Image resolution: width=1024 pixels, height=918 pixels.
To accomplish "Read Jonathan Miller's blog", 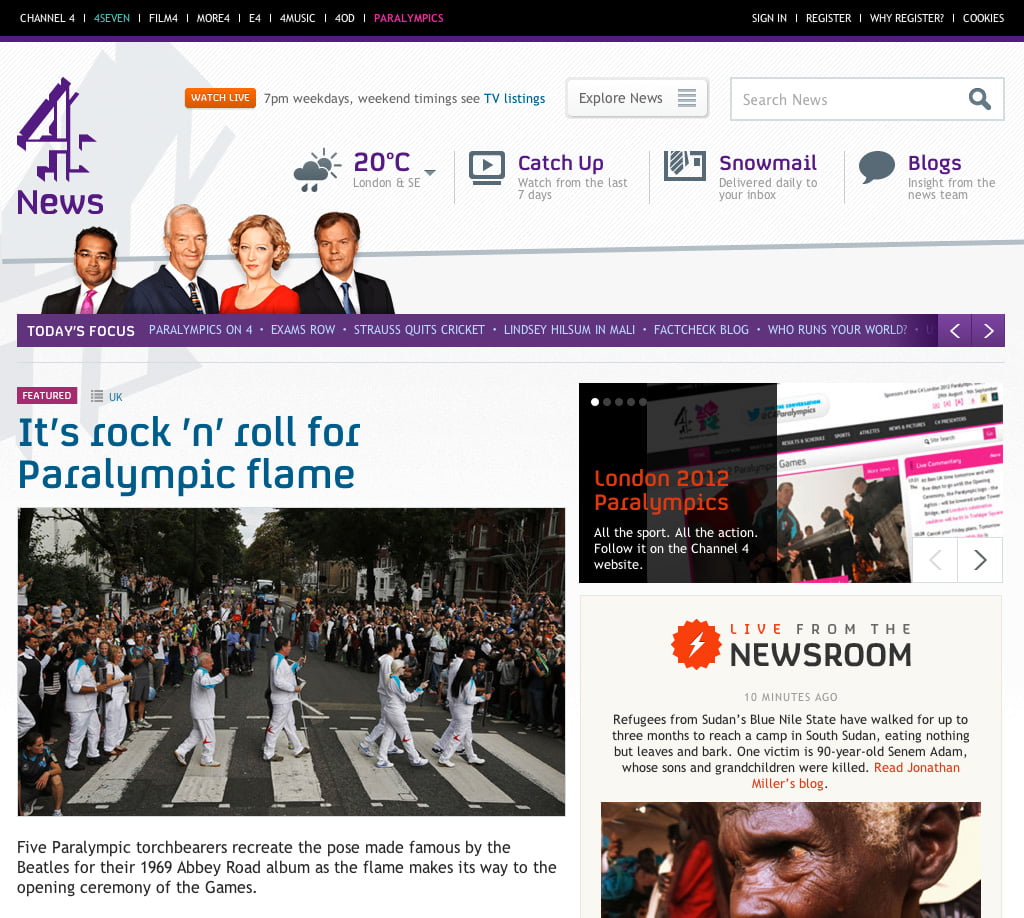I will pos(917,768).
